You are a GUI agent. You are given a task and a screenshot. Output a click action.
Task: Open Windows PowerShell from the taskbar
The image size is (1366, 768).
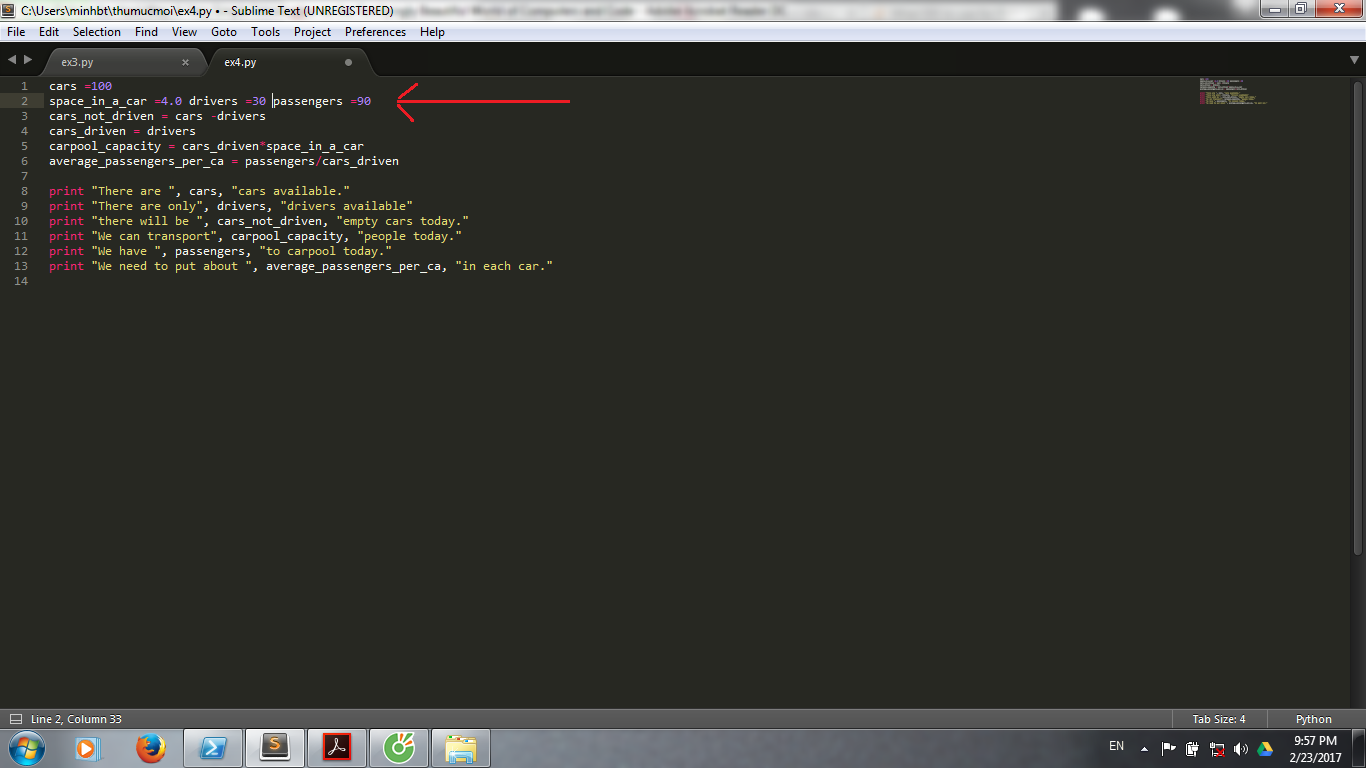click(213, 748)
